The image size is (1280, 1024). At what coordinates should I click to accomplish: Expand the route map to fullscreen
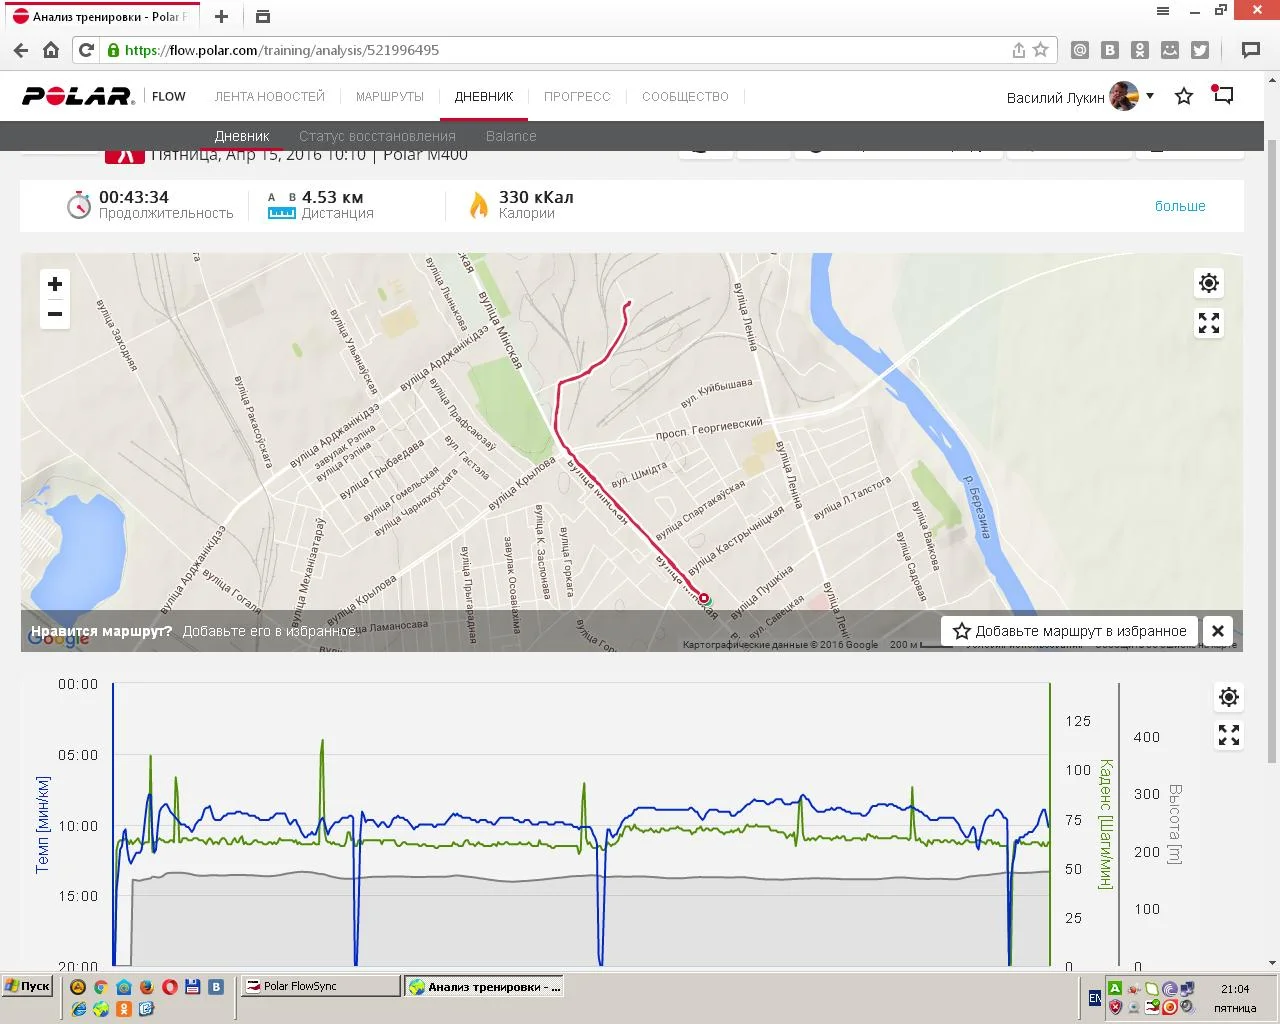click(1209, 323)
